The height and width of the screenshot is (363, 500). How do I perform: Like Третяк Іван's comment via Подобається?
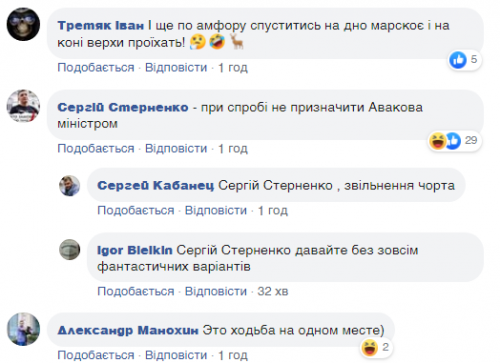[96, 68]
